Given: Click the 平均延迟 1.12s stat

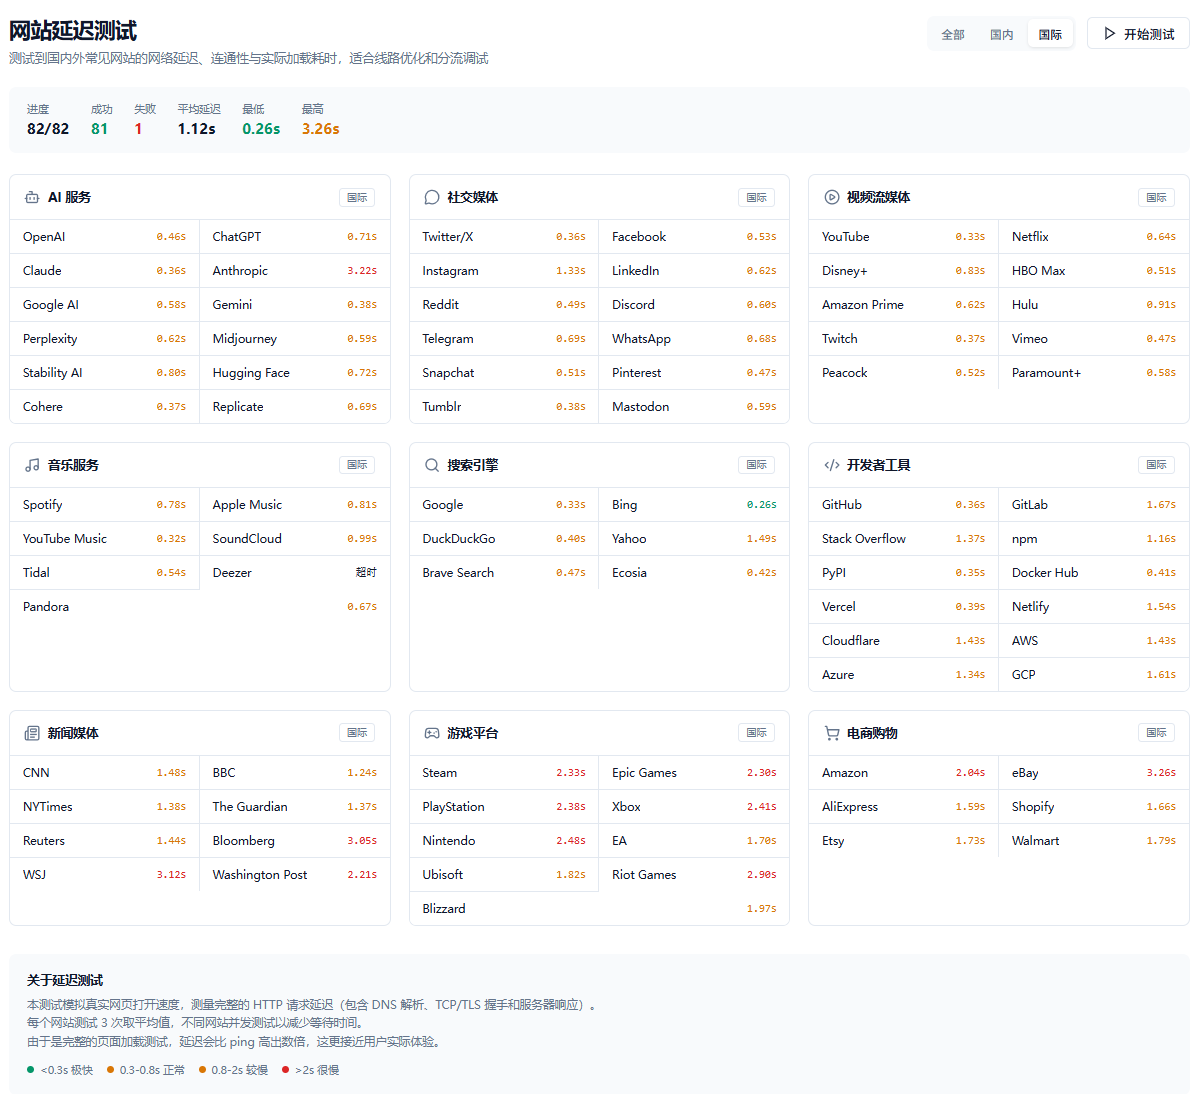Looking at the screenshot, I should click(199, 120).
